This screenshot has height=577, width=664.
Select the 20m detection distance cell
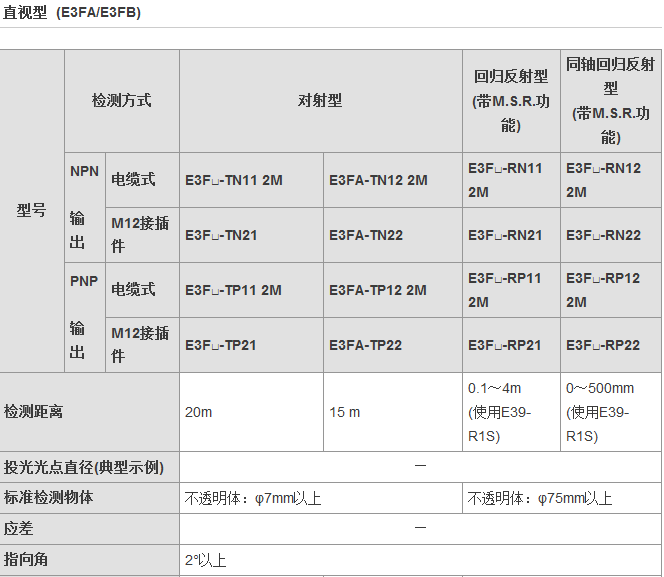199,412
